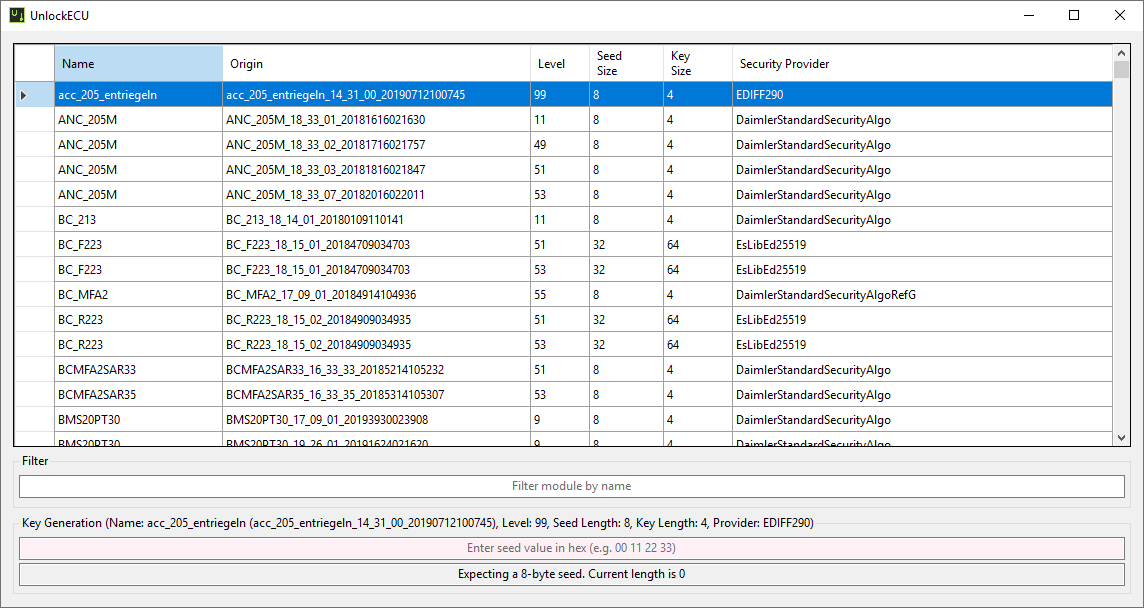Screen dimensions: 1144x608
Task: Select origin BC_MFA2_17_09_01_20184914104936
Action: click(x=376, y=294)
